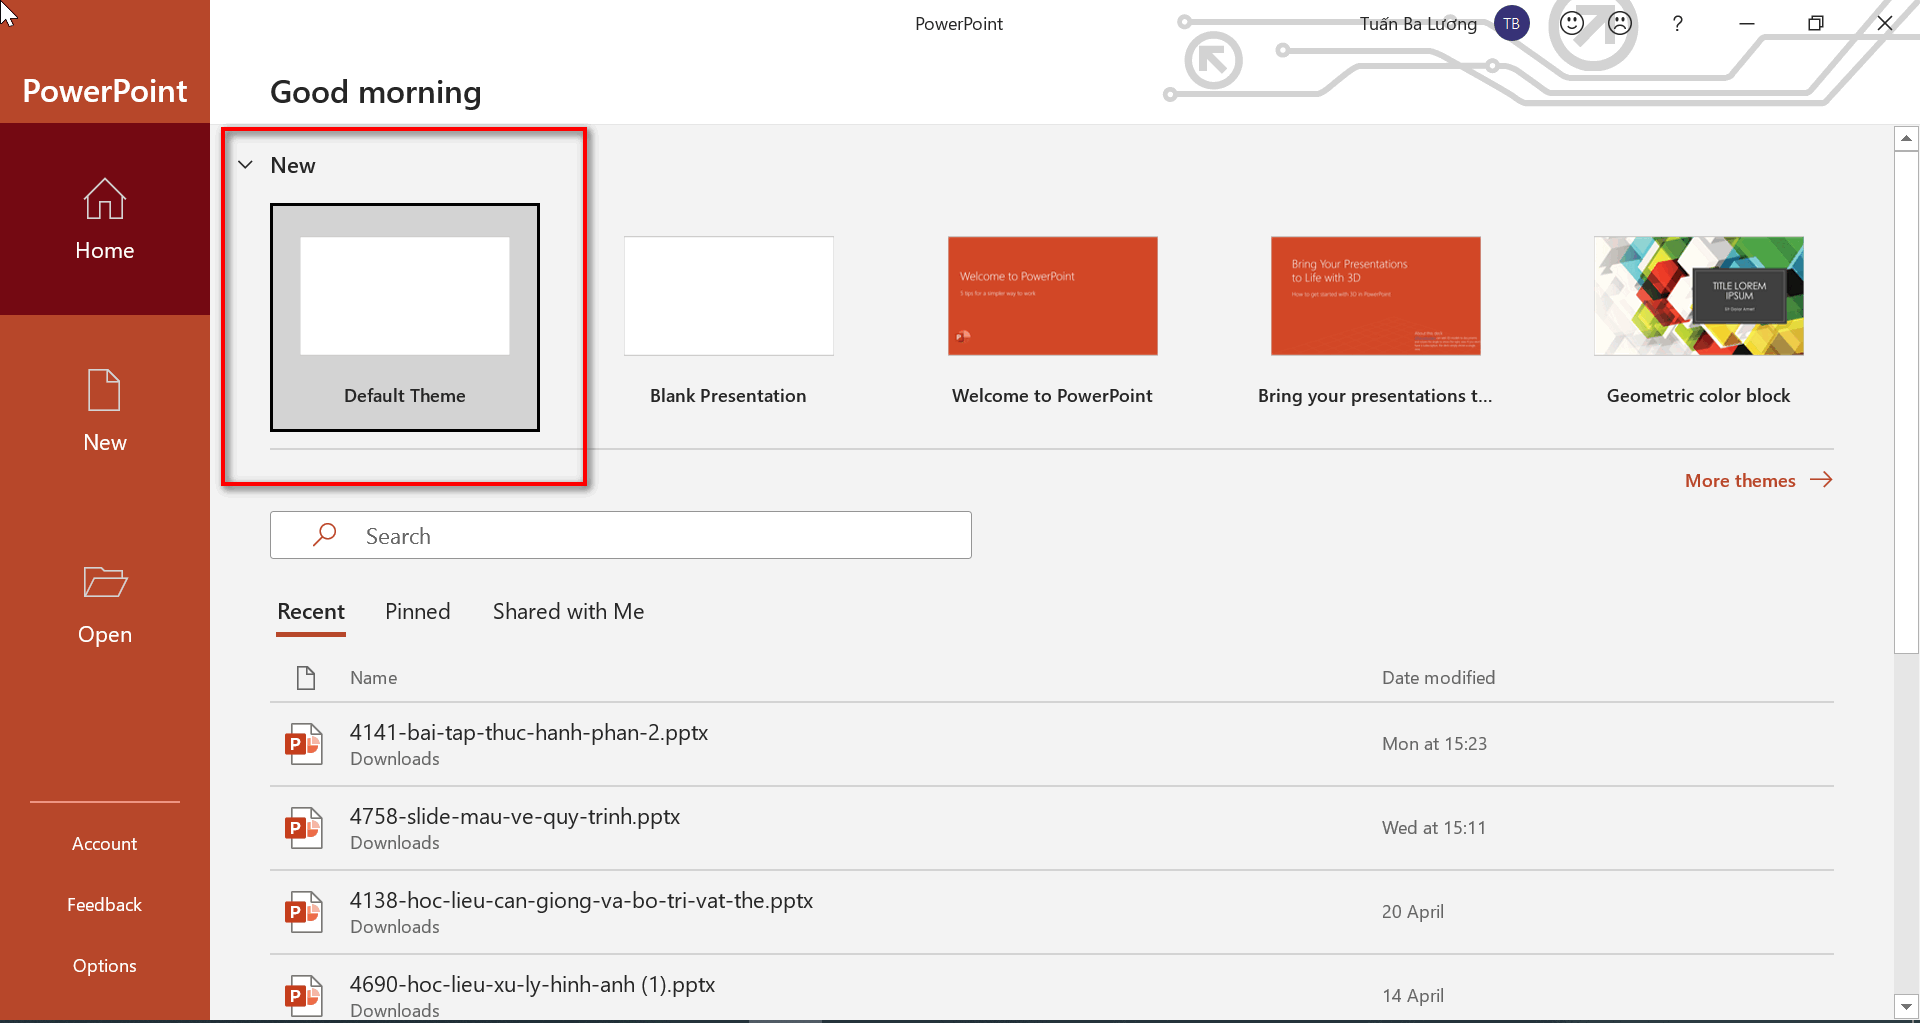Image resolution: width=1920 pixels, height=1023 pixels.
Task: Minimize the PowerPoint window
Action: (x=1747, y=23)
